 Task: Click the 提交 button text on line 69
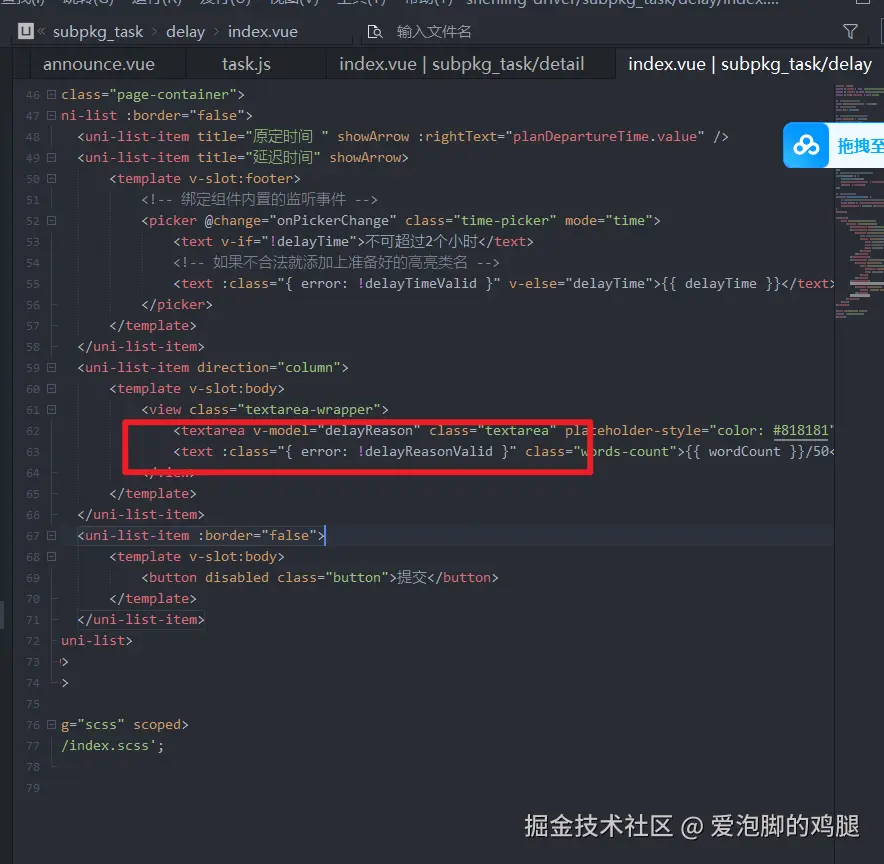point(413,578)
